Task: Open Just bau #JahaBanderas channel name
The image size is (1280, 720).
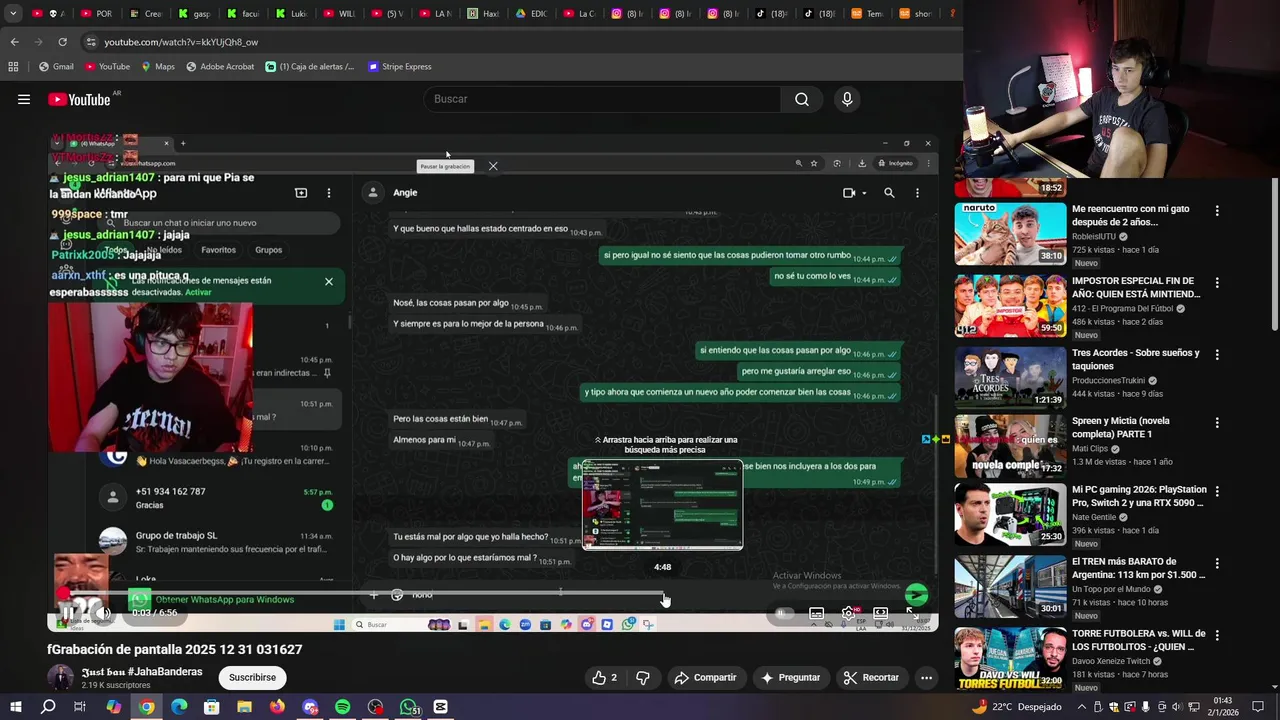Action: tap(142, 672)
